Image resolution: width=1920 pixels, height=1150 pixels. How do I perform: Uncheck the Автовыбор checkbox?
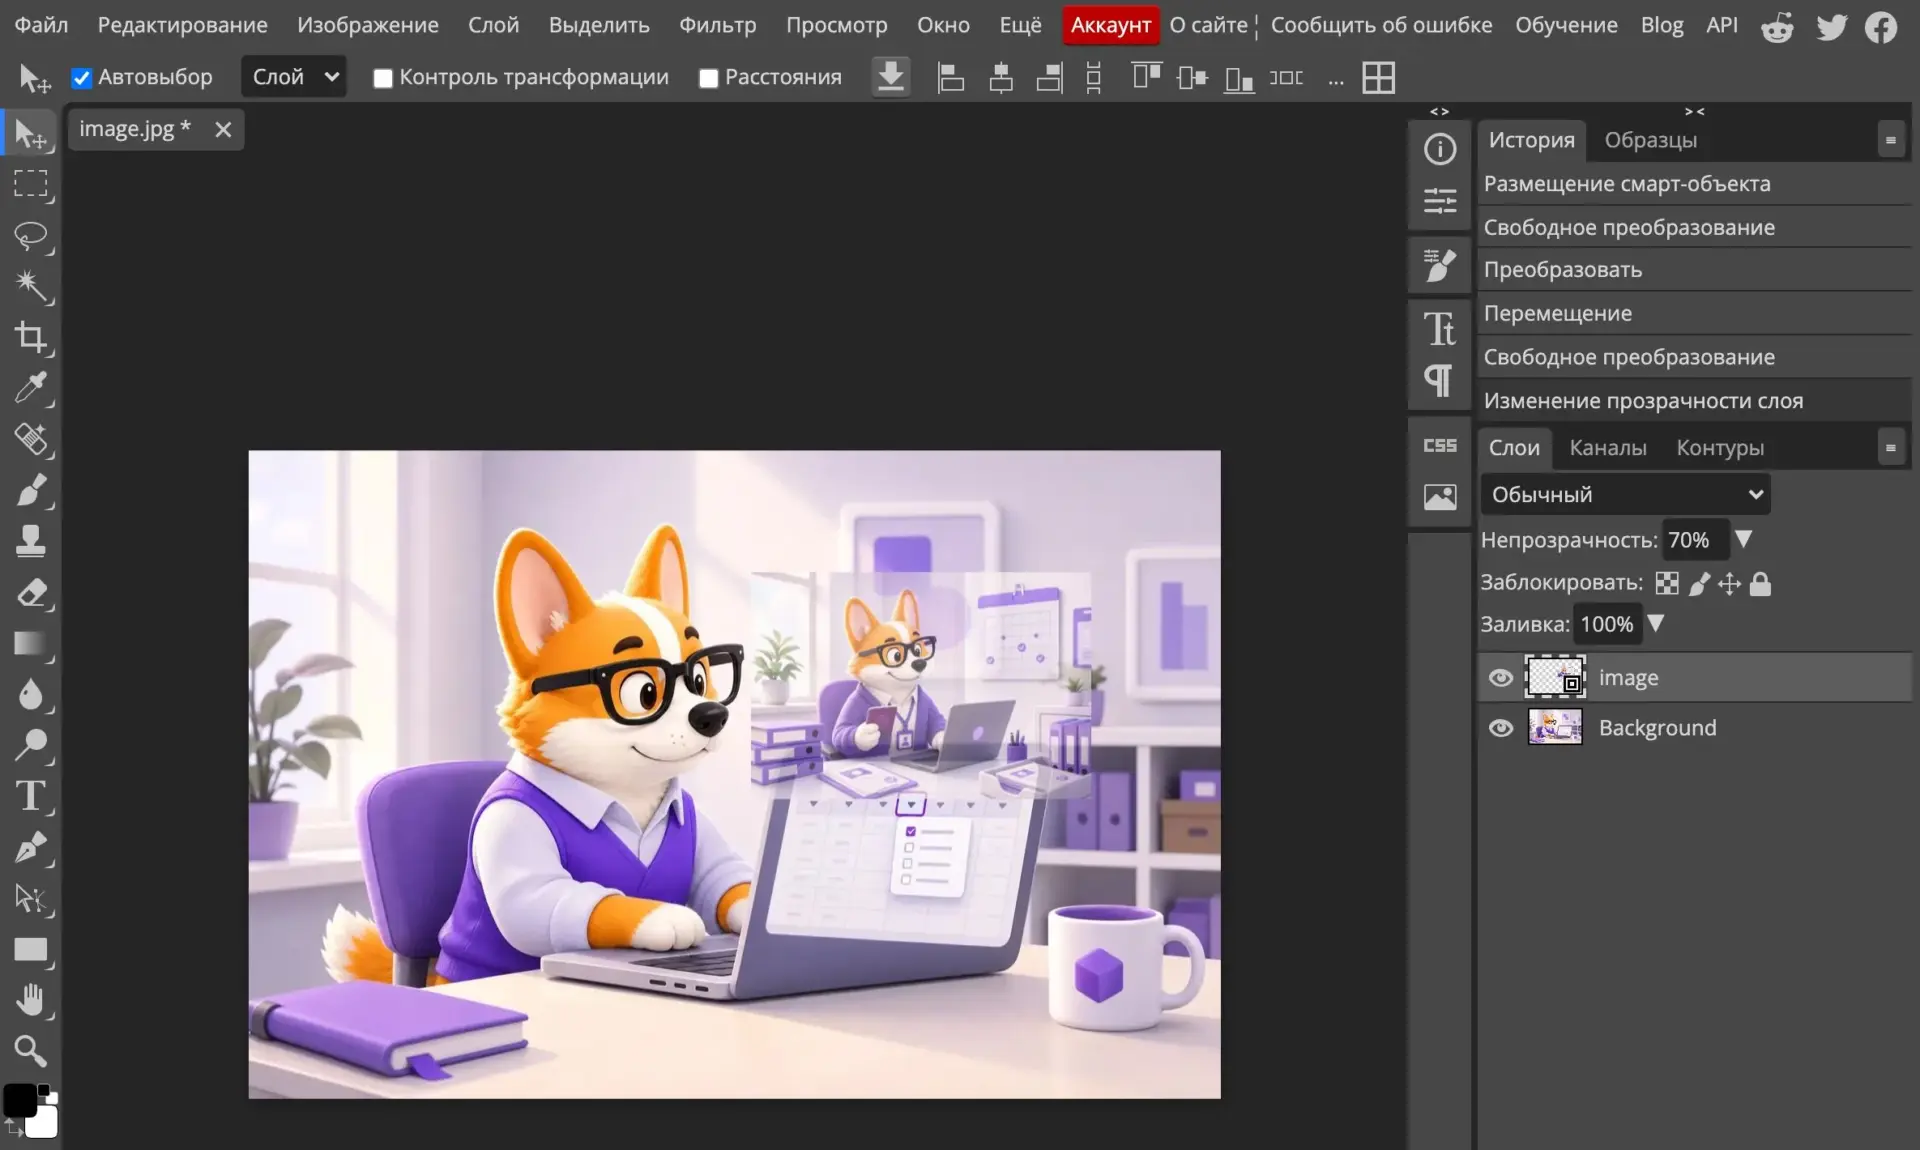tap(82, 78)
